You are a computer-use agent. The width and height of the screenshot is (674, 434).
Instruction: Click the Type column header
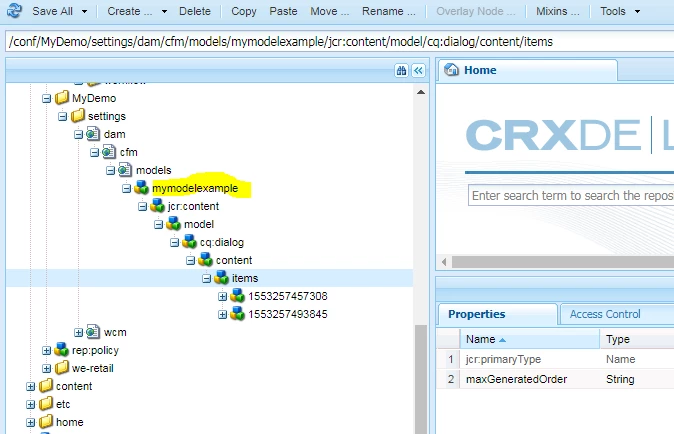(x=637, y=339)
